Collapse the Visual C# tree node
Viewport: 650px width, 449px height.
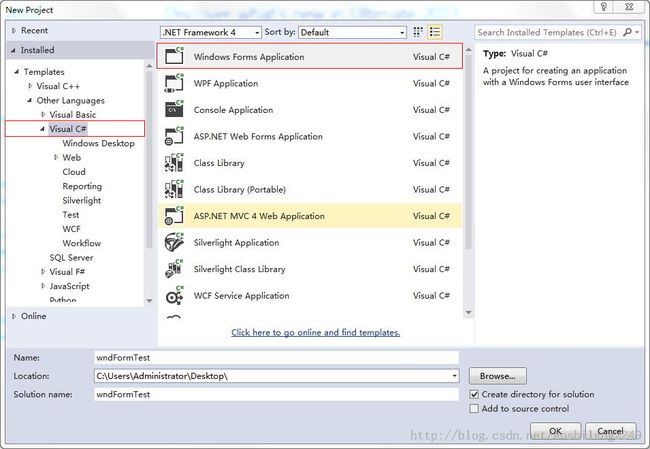coord(43,129)
